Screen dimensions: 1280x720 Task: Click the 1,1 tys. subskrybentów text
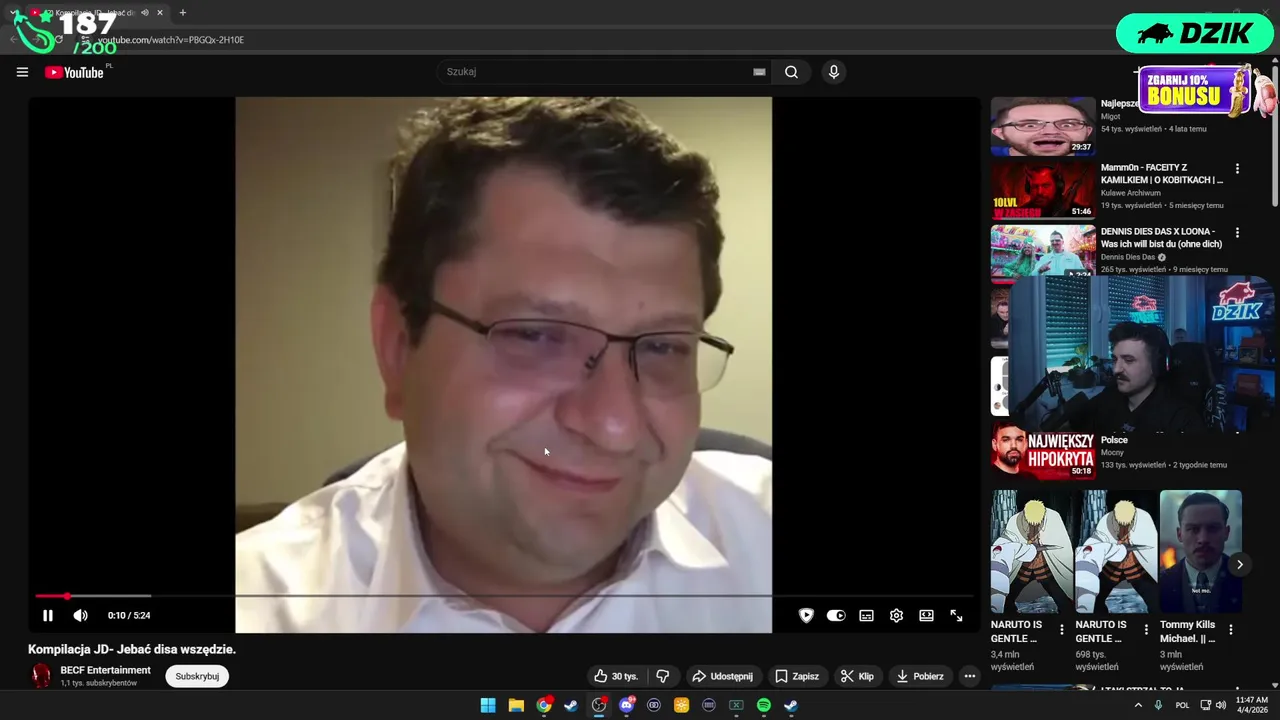tap(98, 683)
